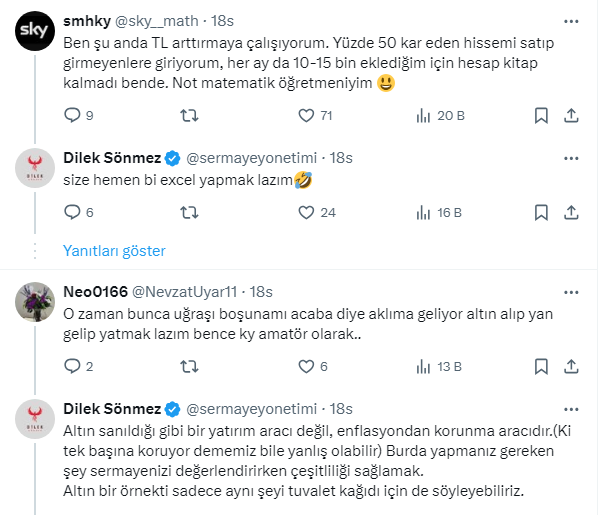Reply to smhky's tweet
603x515 pixels.
point(72,116)
